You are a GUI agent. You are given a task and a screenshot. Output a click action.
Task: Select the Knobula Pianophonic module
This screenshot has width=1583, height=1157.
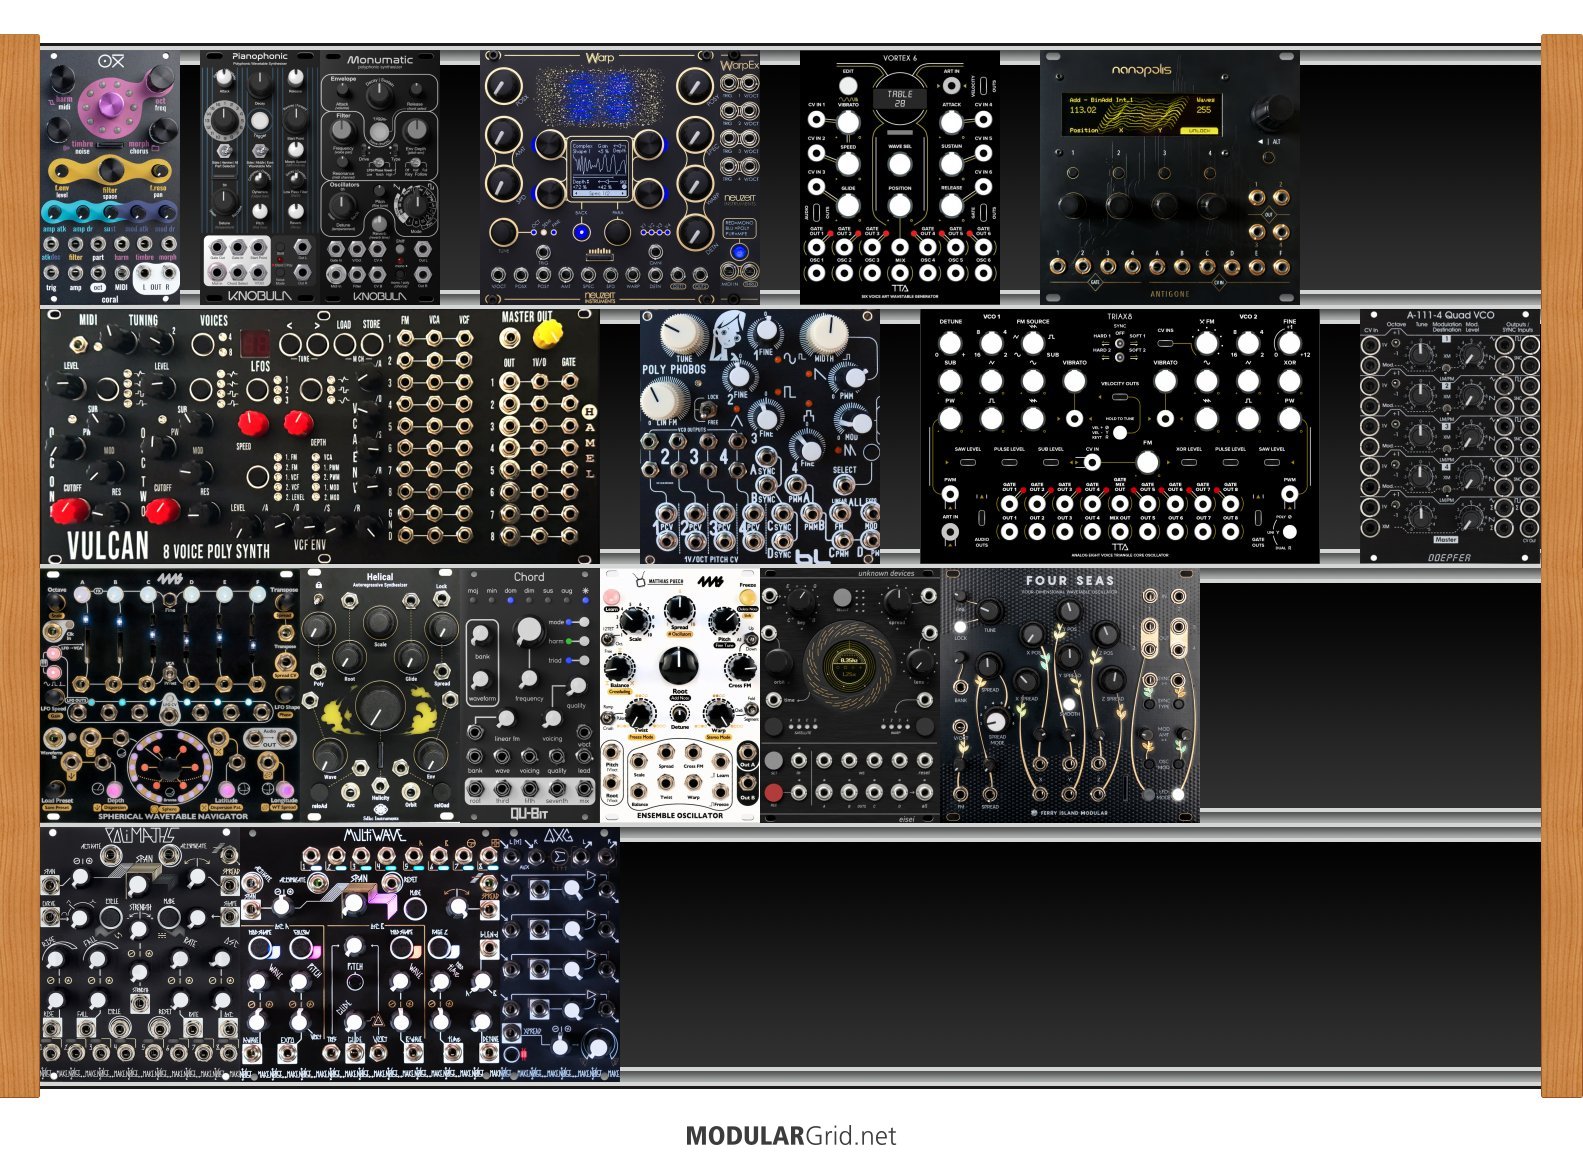[260, 178]
